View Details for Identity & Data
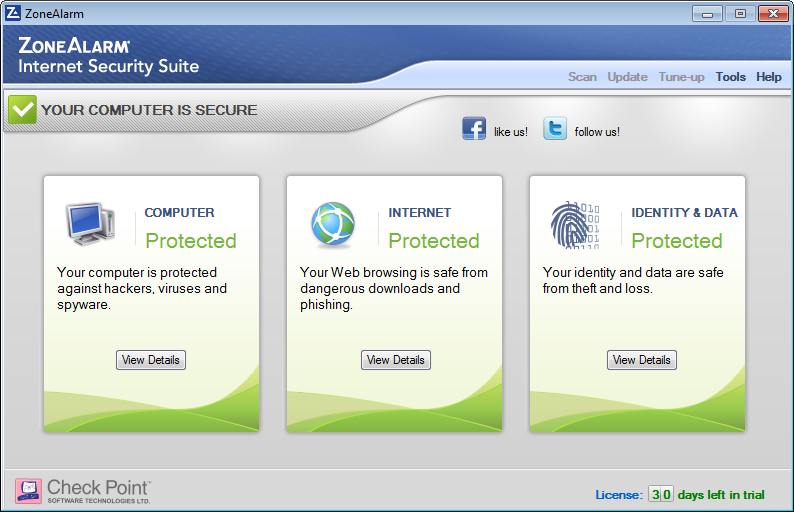Image resolution: width=794 pixels, height=512 pixels. 642,360
